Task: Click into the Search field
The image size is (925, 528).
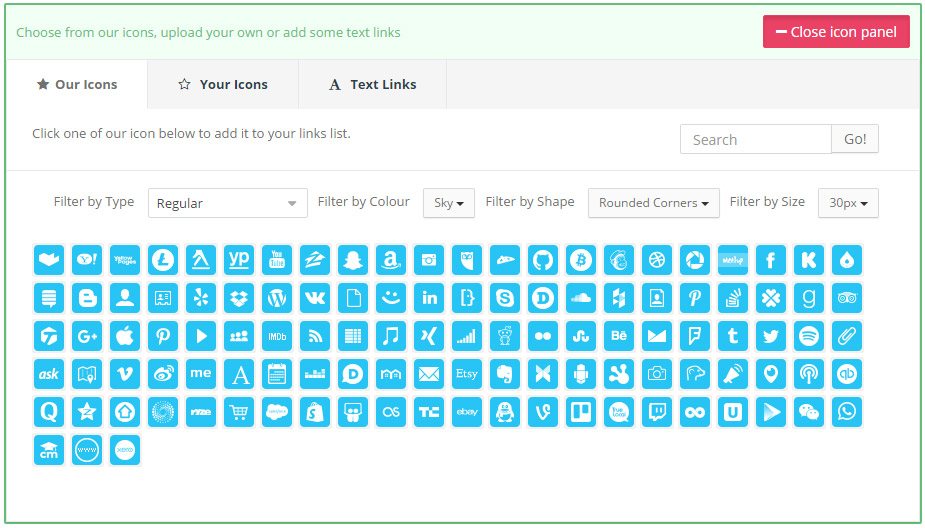Action: pos(755,140)
